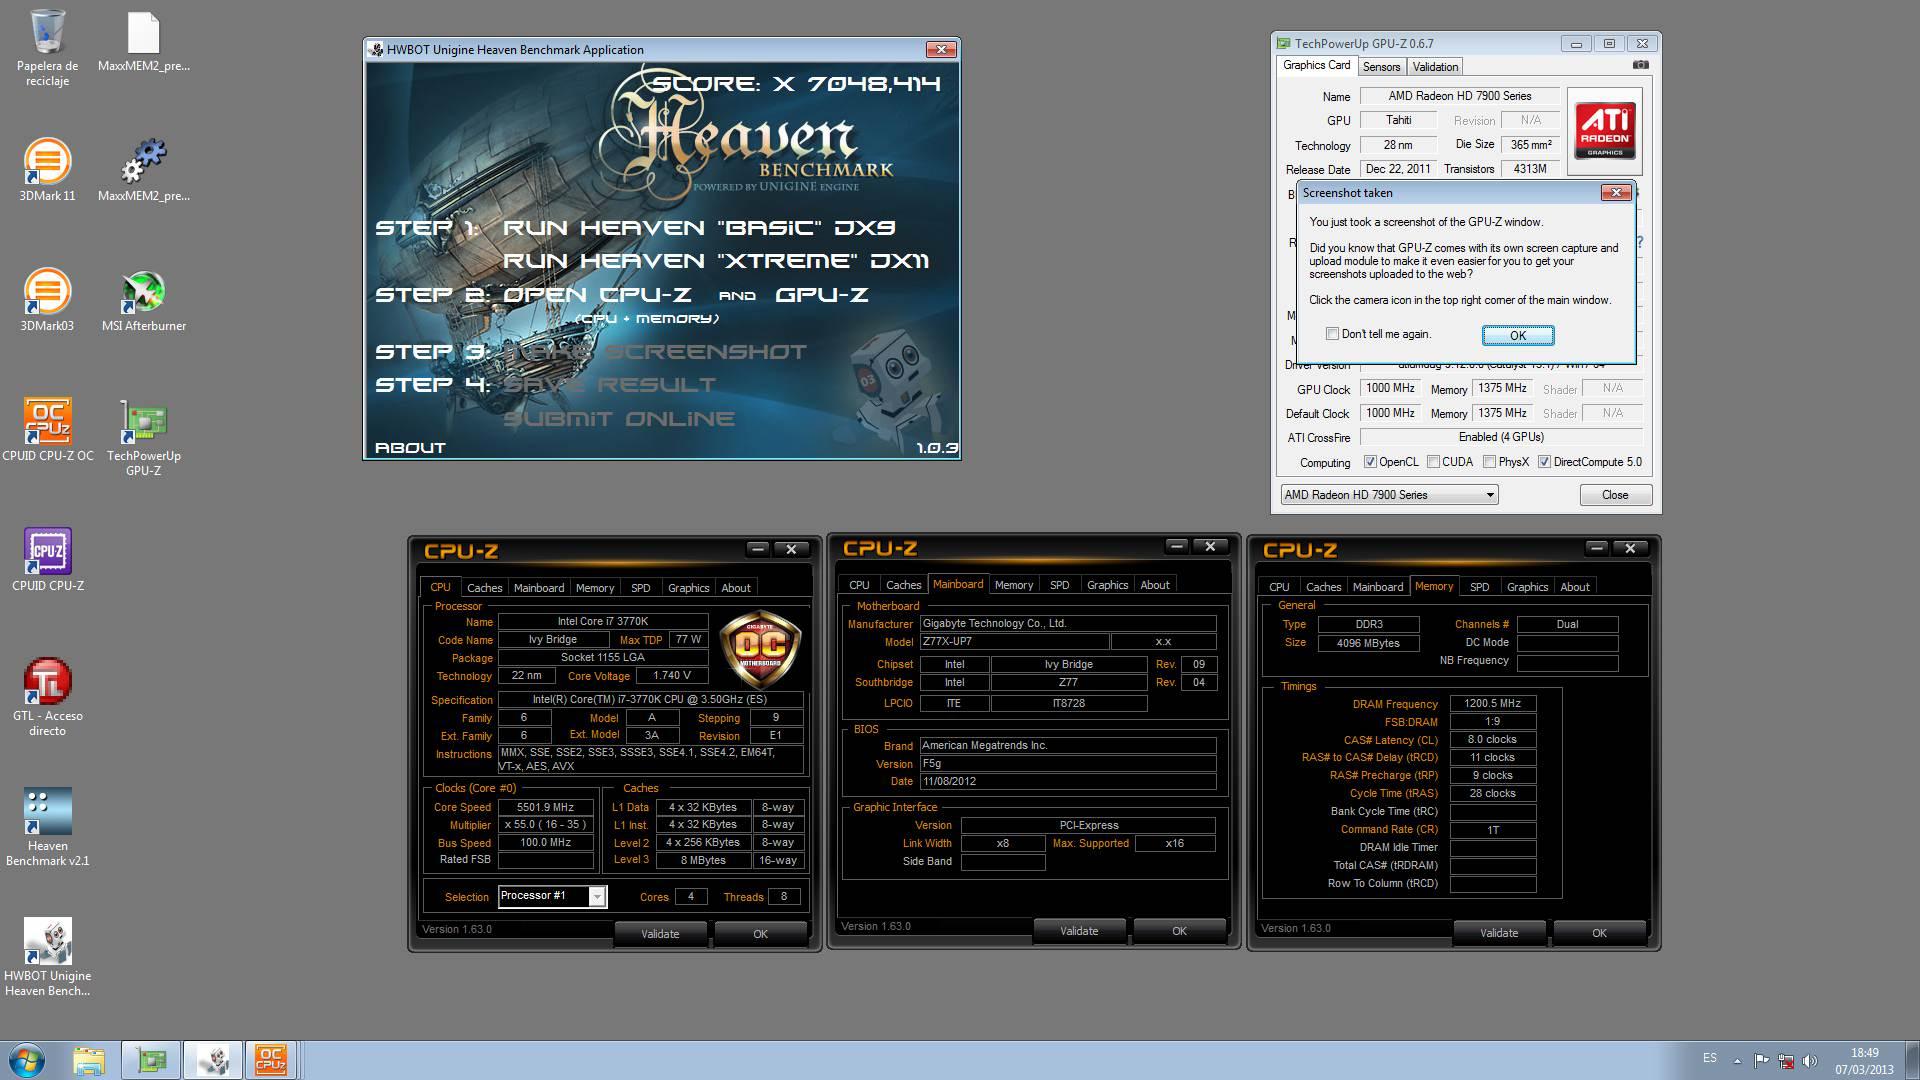Click the Core Speed value 5501.9 MHz
The height and width of the screenshot is (1080, 1920).
click(546, 807)
